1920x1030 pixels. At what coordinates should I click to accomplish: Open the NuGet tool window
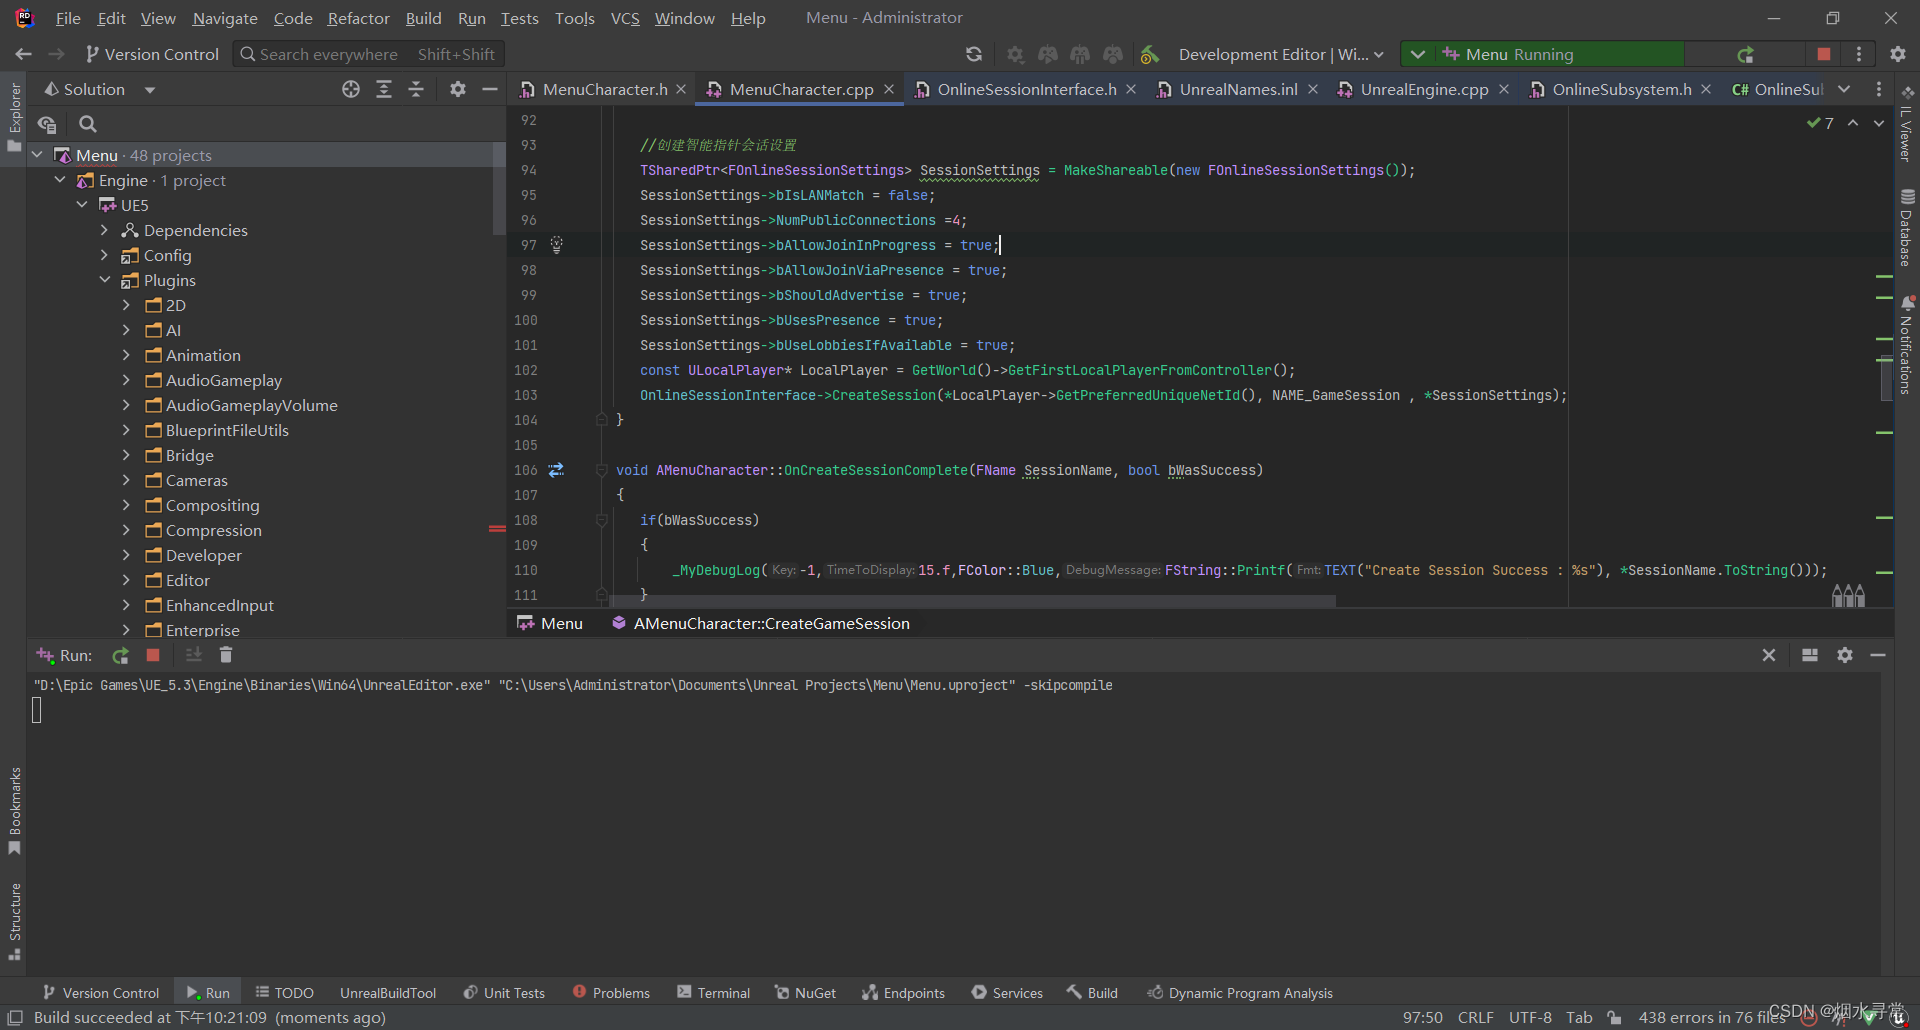[806, 992]
